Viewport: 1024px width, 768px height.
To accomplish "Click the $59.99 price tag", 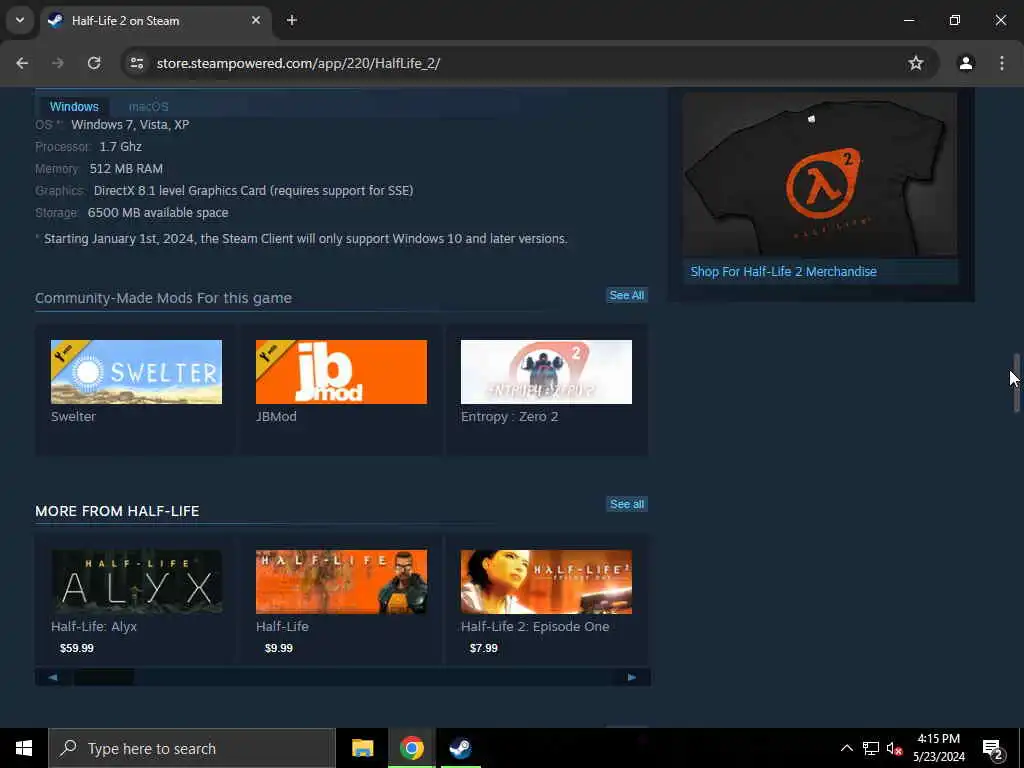I will click(76, 648).
